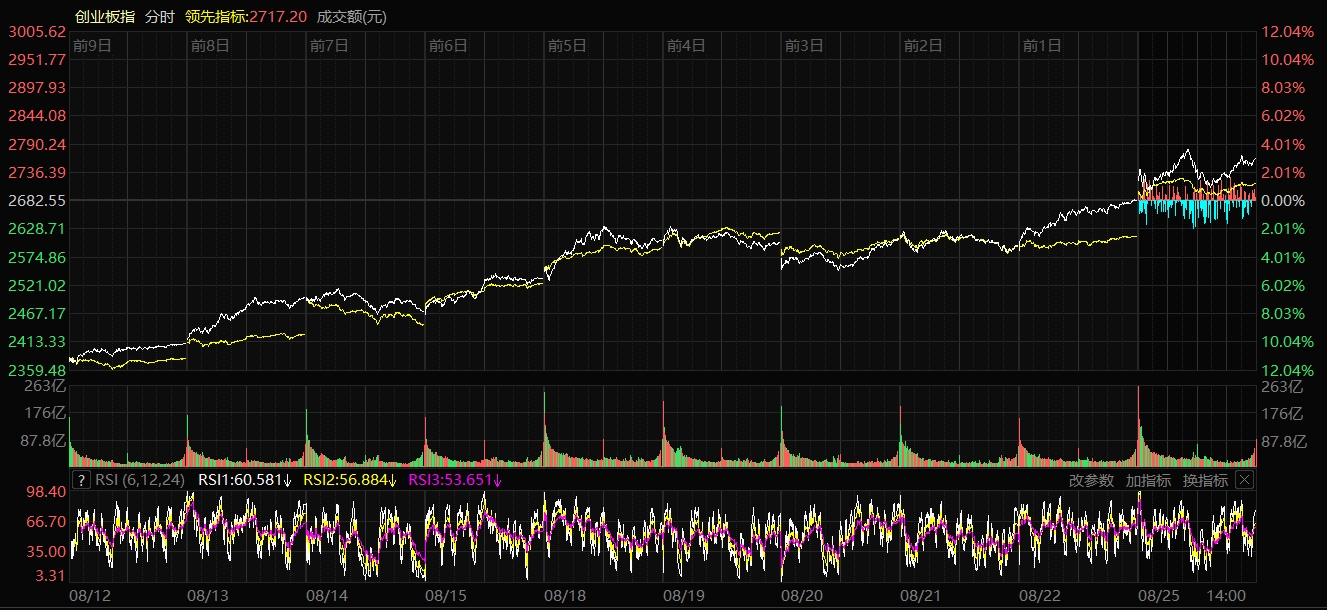Select the 前8日 day marker
The height and width of the screenshot is (610, 1327).
(210, 45)
